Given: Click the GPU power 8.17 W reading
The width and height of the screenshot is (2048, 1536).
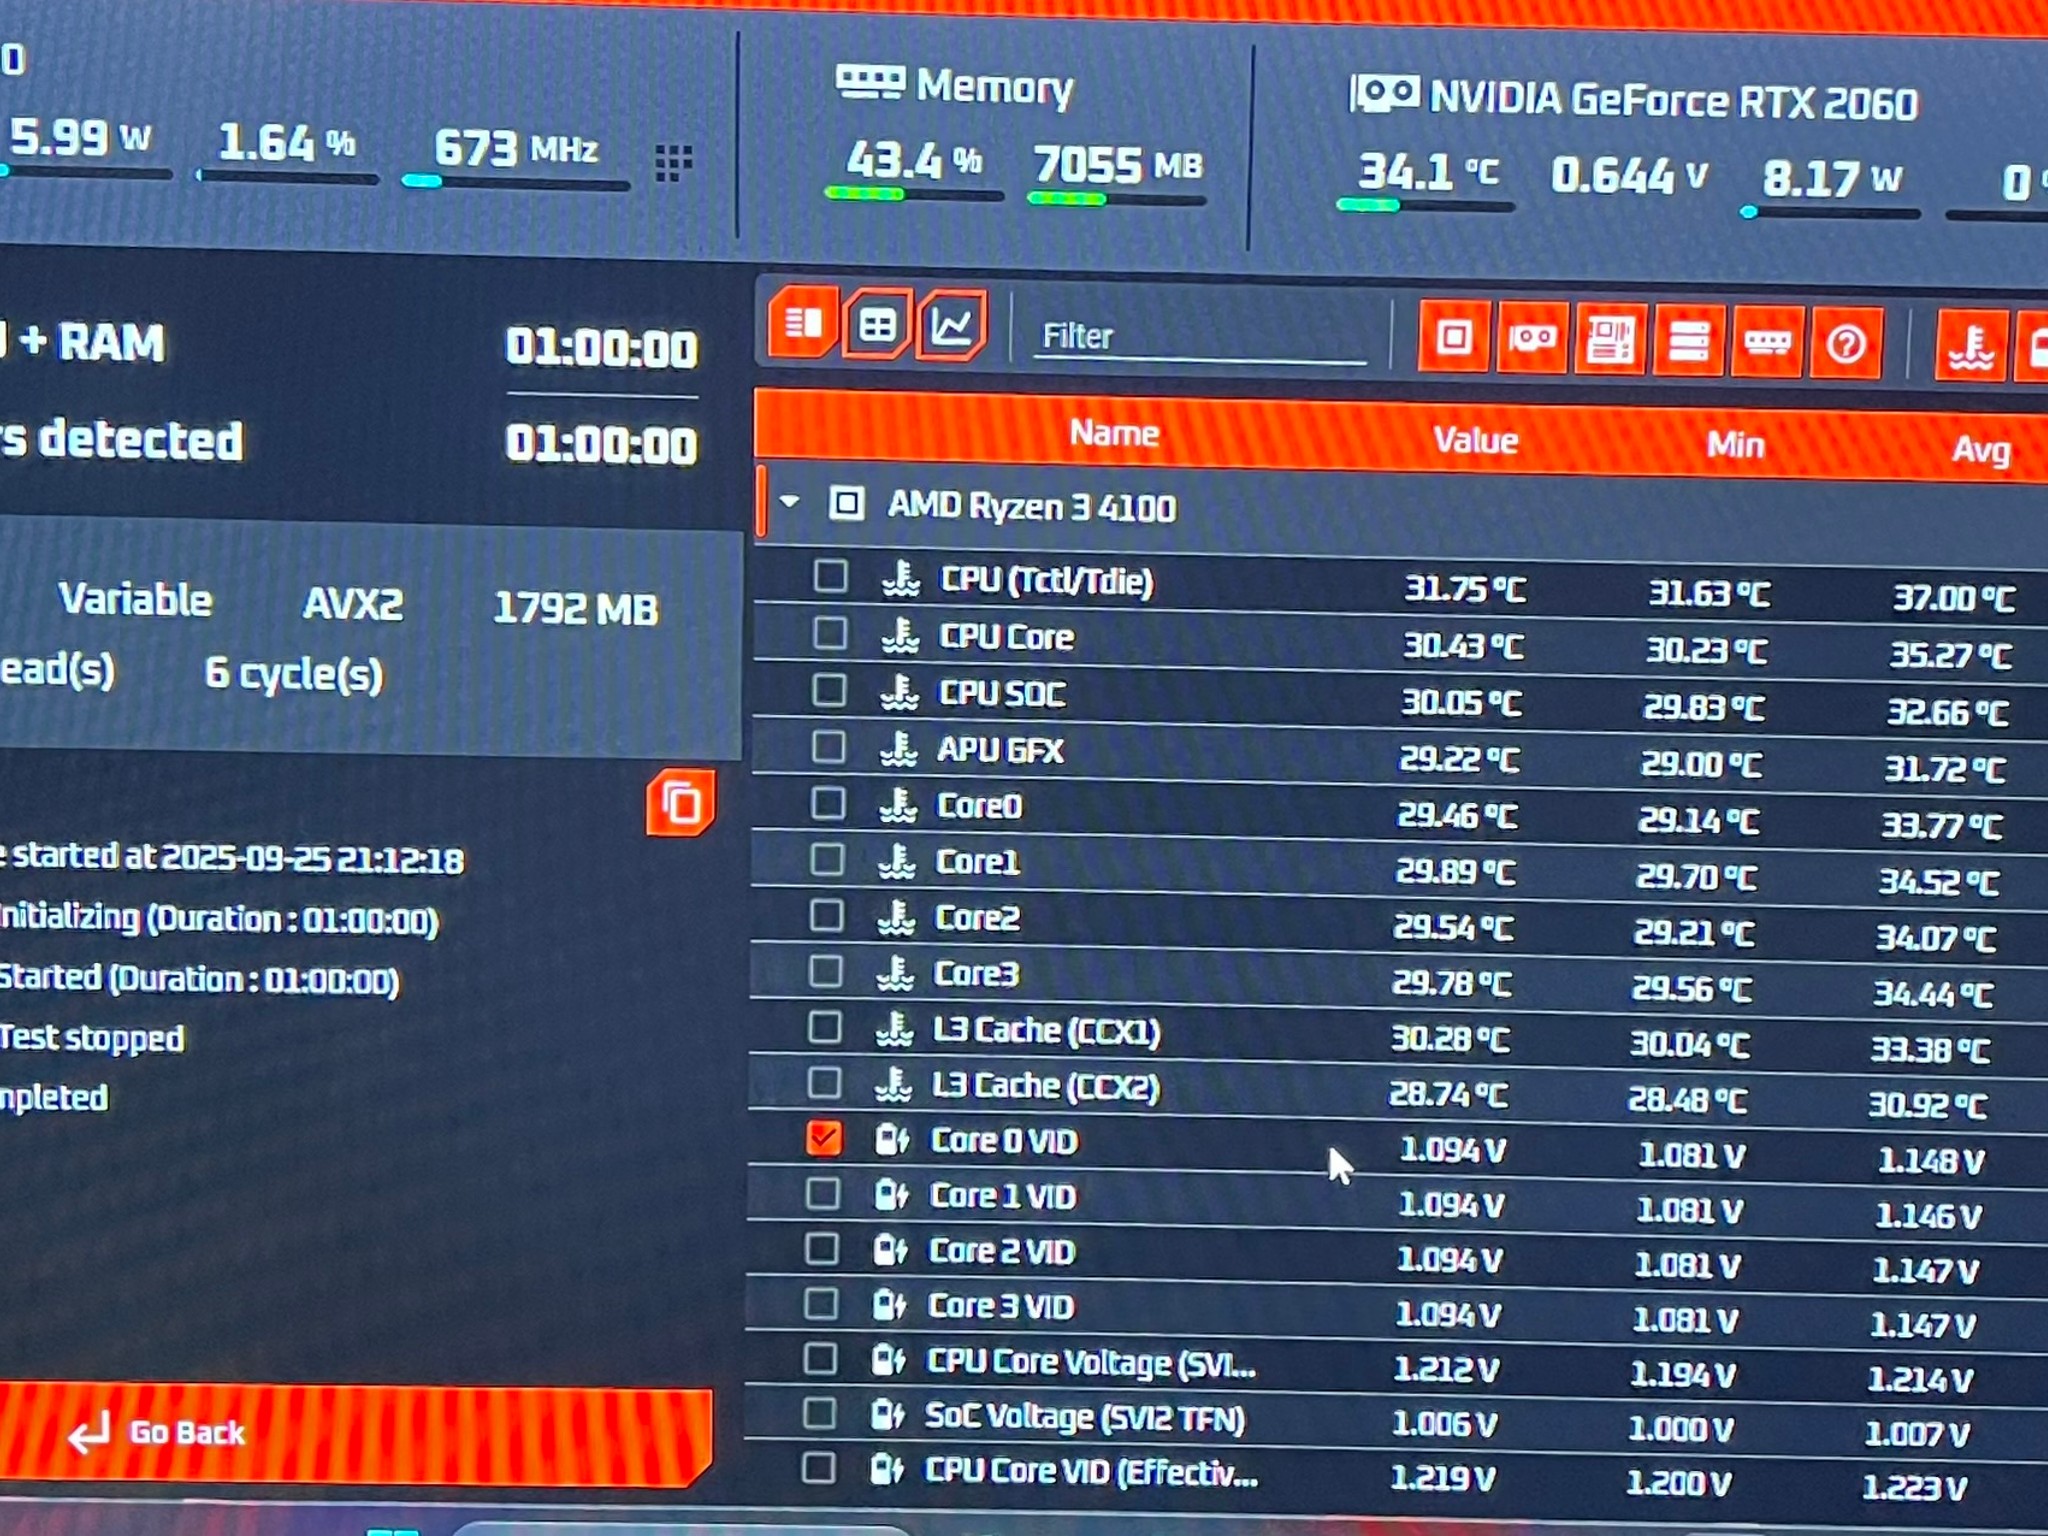Looking at the screenshot, I should [x=1832, y=179].
